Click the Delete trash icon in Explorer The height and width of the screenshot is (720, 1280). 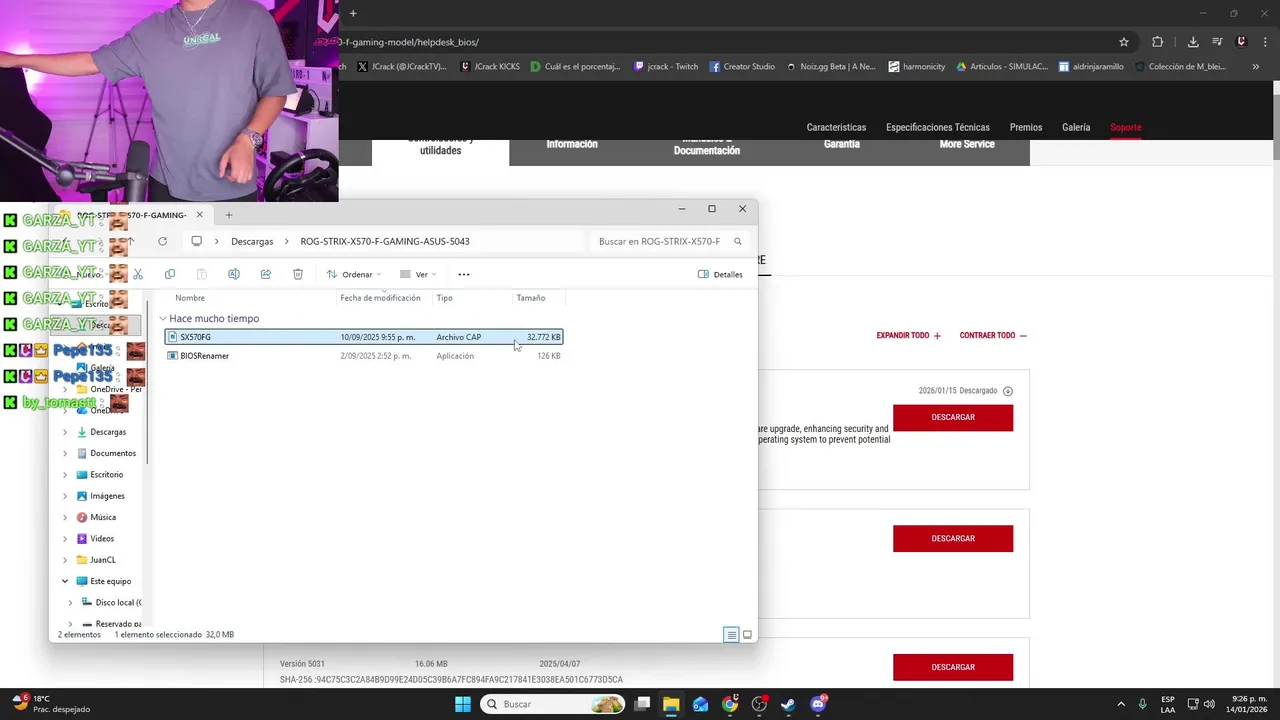pyautogui.click(x=298, y=274)
